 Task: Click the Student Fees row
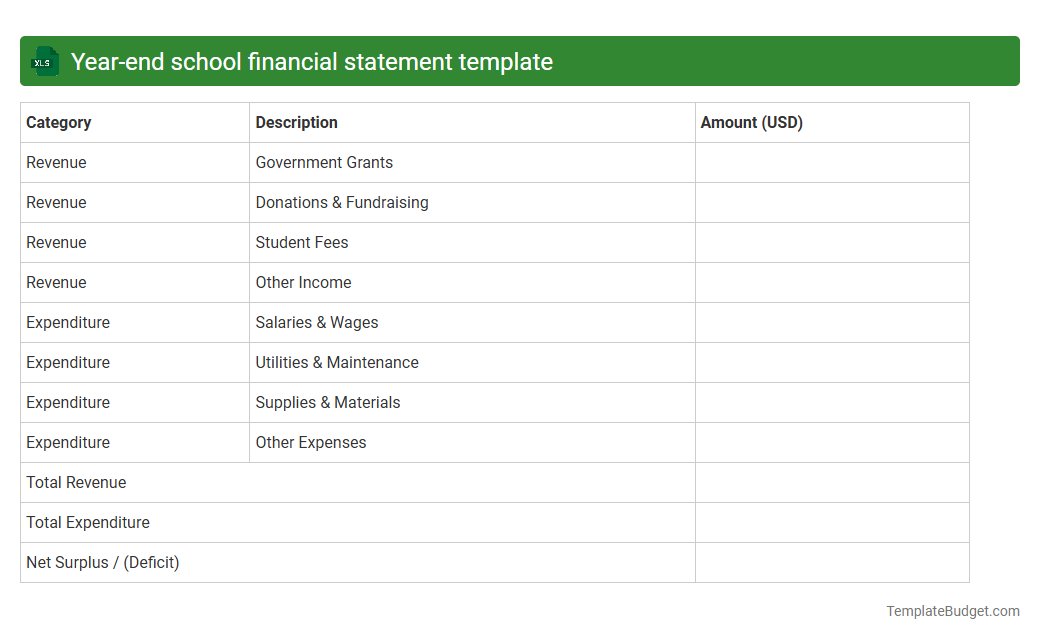click(302, 242)
